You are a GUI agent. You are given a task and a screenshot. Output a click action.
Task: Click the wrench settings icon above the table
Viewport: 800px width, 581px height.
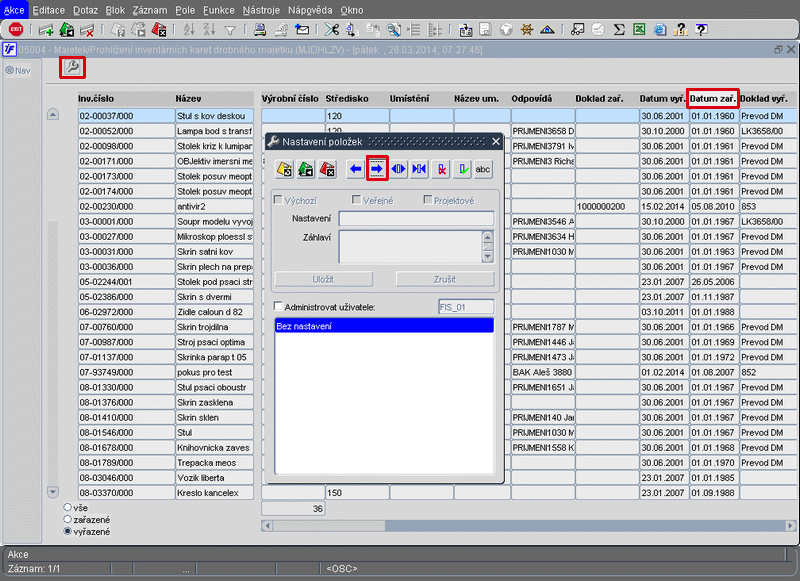[73, 68]
